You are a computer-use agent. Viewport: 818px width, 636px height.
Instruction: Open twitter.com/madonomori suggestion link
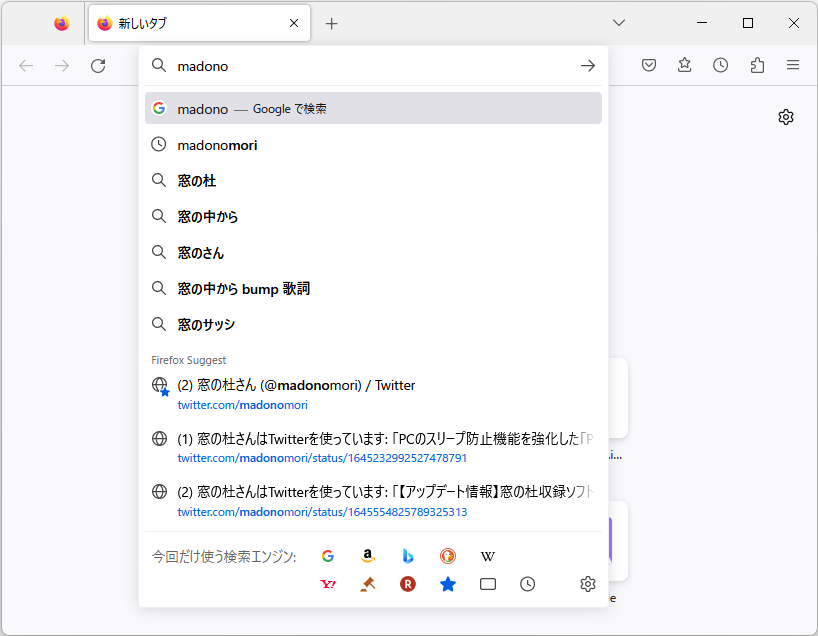click(242, 405)
